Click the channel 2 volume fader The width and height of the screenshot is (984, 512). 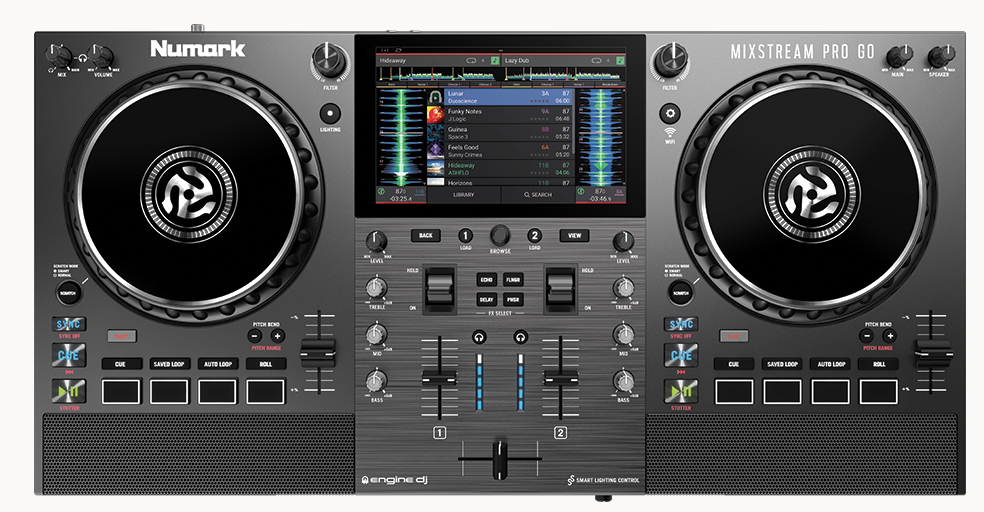[x=560, y=378]
